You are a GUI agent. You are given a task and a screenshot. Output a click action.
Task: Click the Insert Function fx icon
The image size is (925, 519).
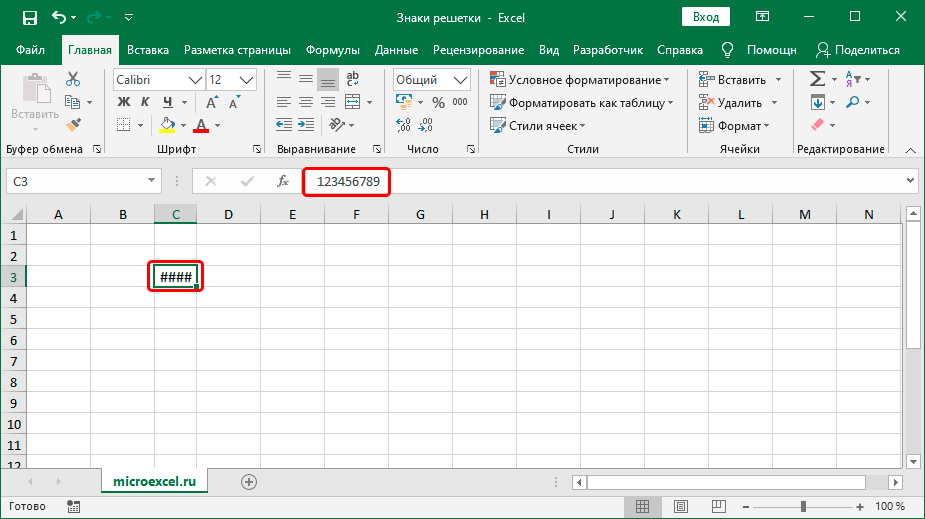283,181
